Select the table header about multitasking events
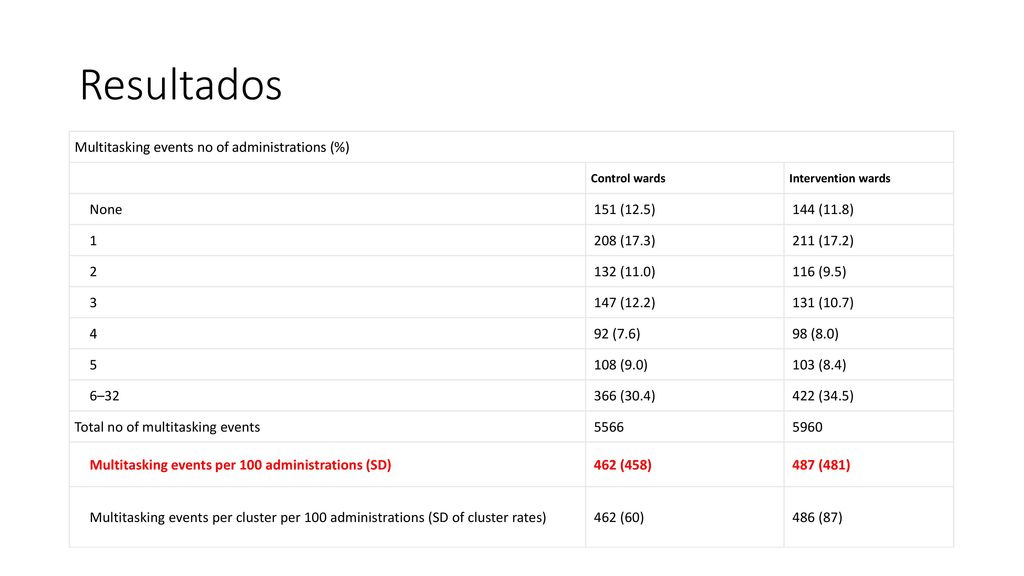 (x=212, y=148)
